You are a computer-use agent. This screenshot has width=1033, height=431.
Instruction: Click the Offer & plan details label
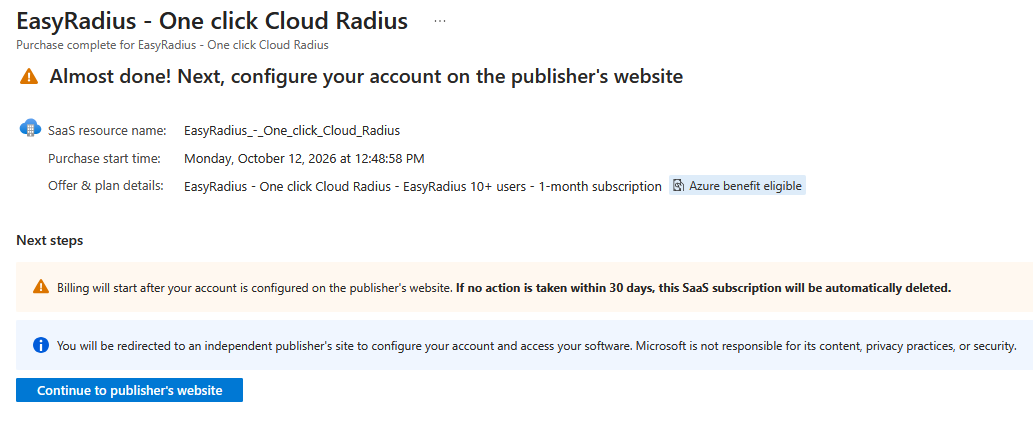click(x=105, y=186)
